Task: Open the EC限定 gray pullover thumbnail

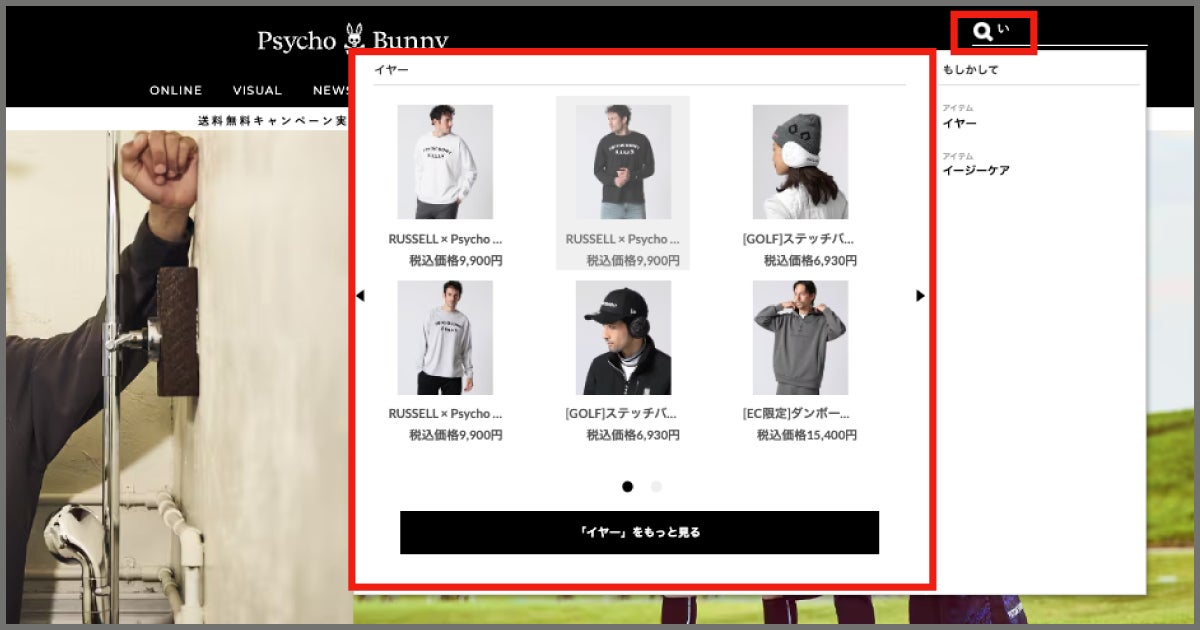Action: [x=800, y=338]
